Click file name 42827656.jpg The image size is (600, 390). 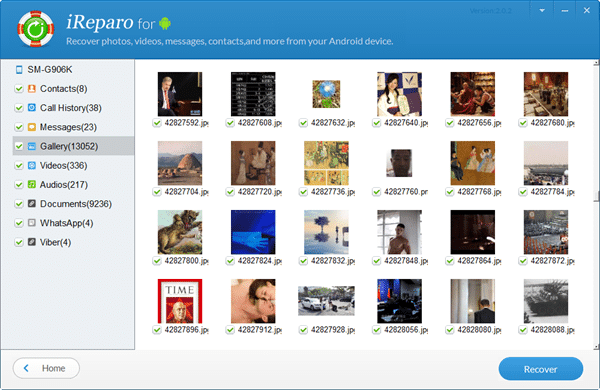pos(479,123)
